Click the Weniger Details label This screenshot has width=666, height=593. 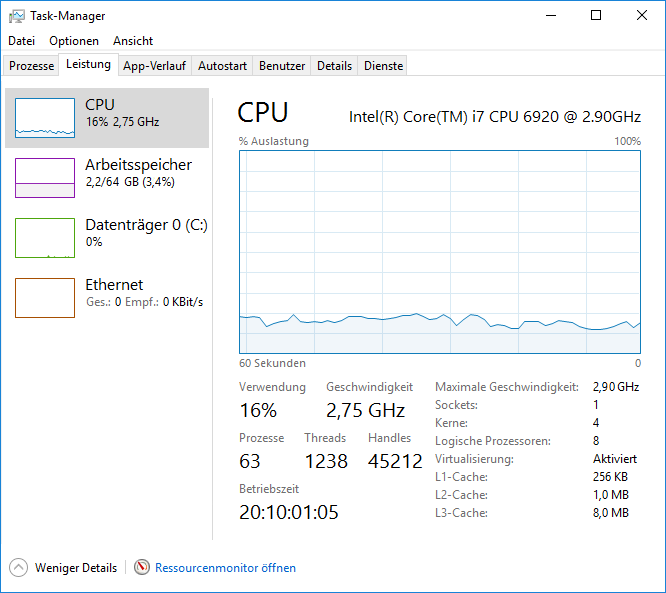click(76, 568)
